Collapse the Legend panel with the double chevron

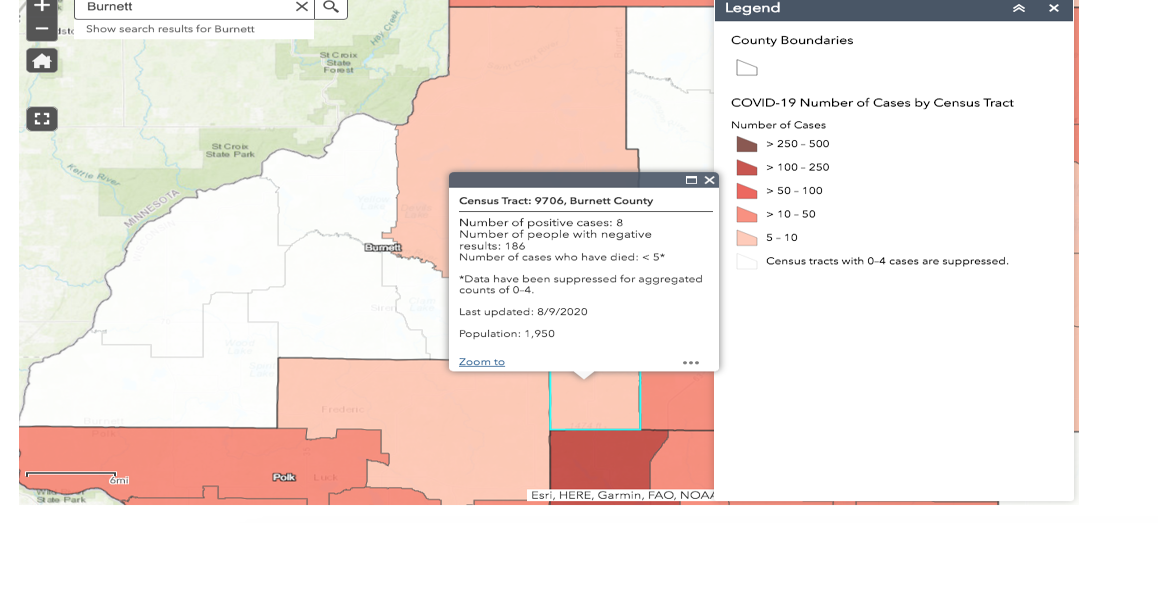click(x=1019, y=9)
